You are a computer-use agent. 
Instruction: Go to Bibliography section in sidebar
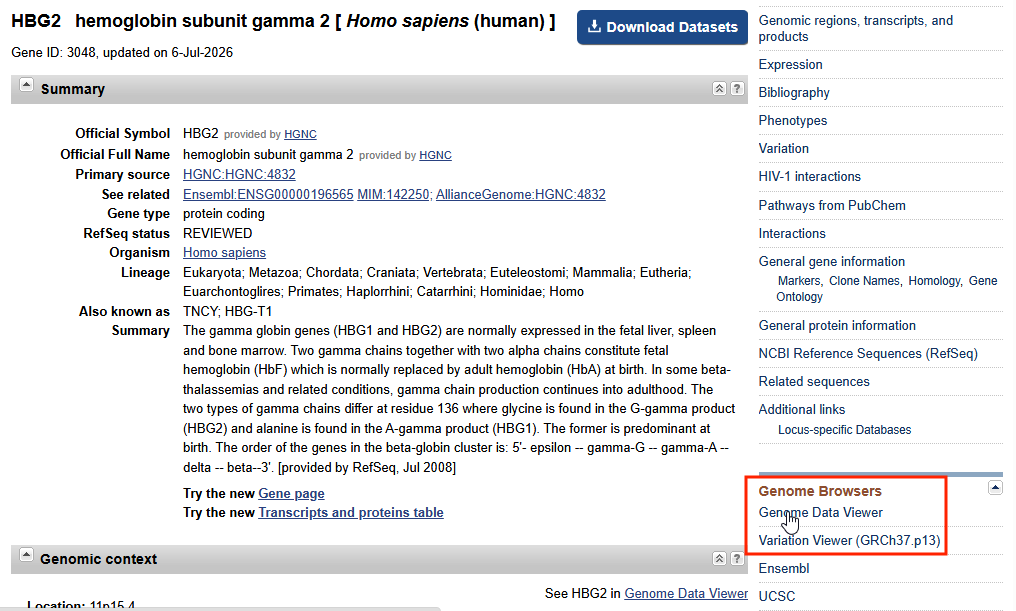(x=794, y=93)
